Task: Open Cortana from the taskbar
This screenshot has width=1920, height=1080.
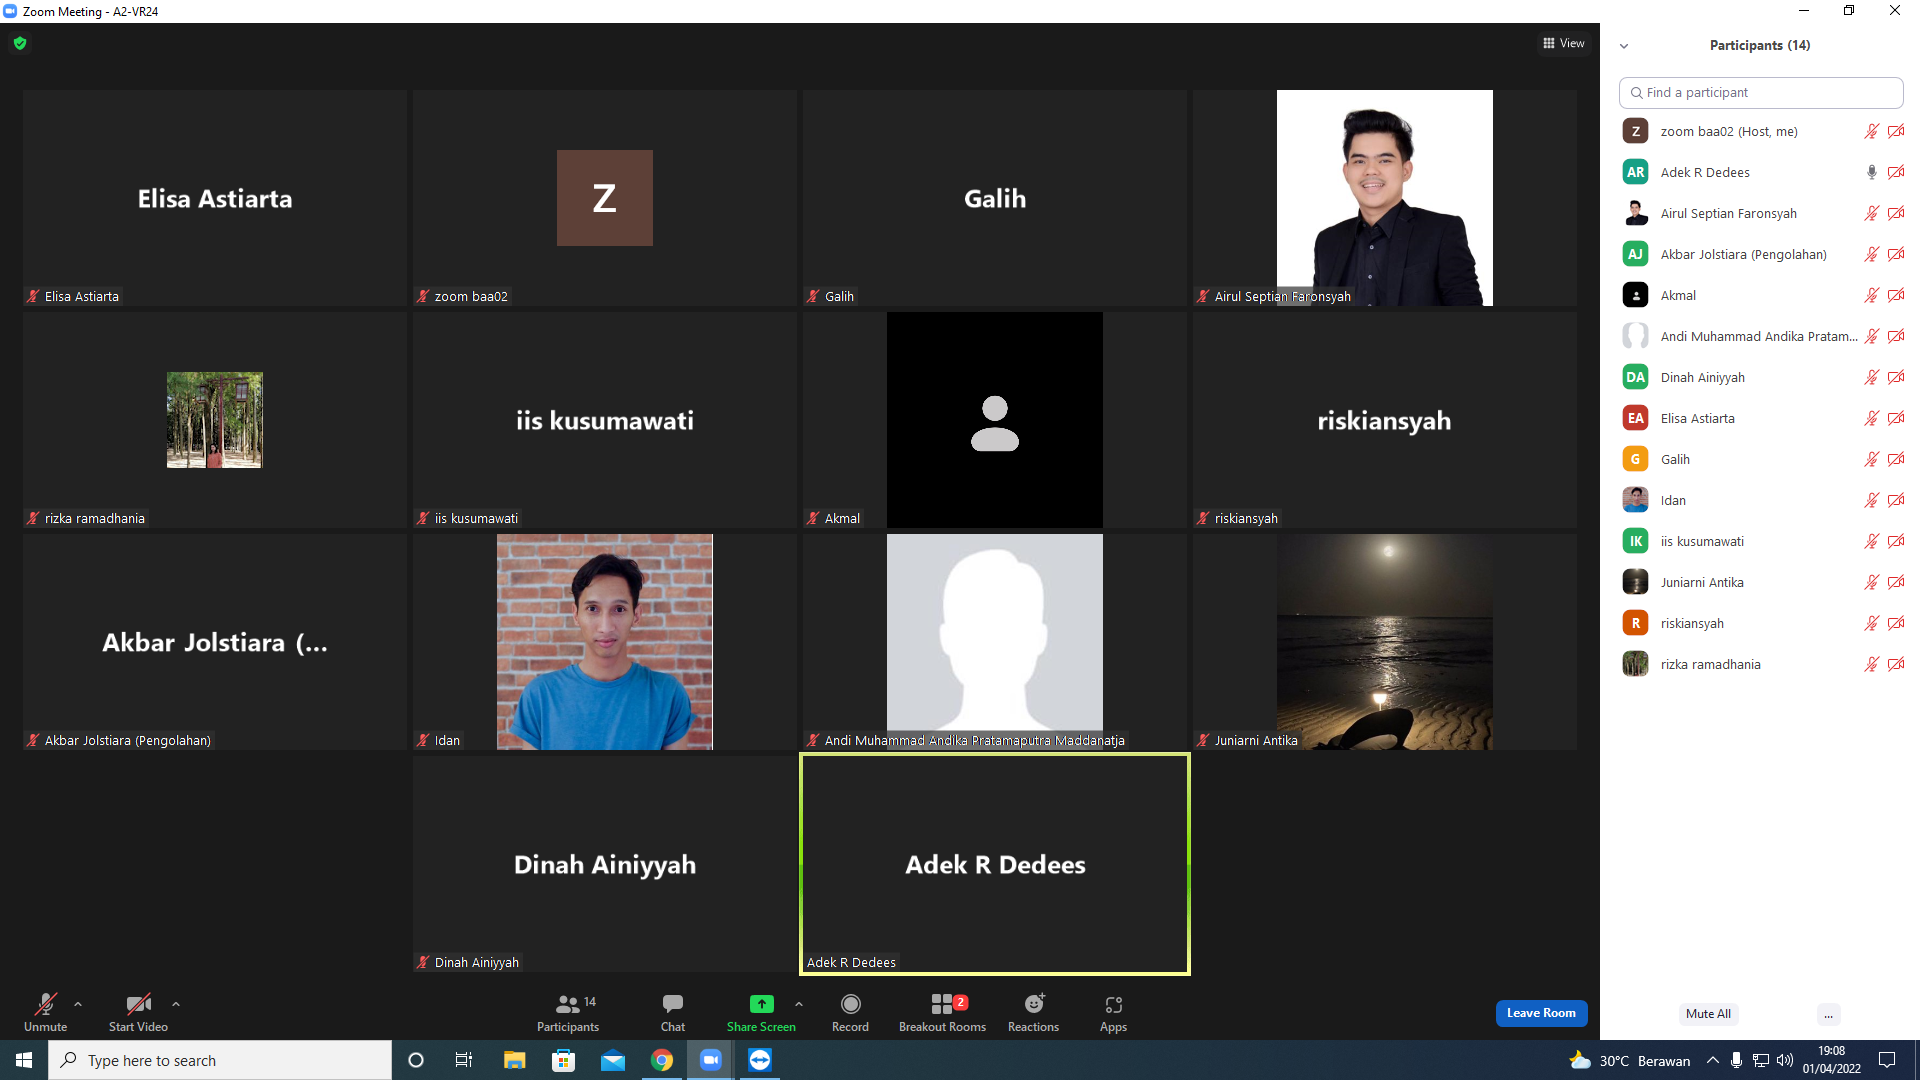Action: click(x=416, y=1060)
